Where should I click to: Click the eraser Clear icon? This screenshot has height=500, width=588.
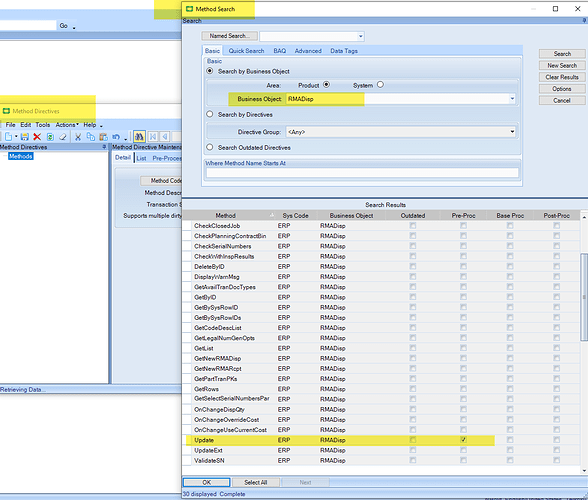[x=63, y=137]
